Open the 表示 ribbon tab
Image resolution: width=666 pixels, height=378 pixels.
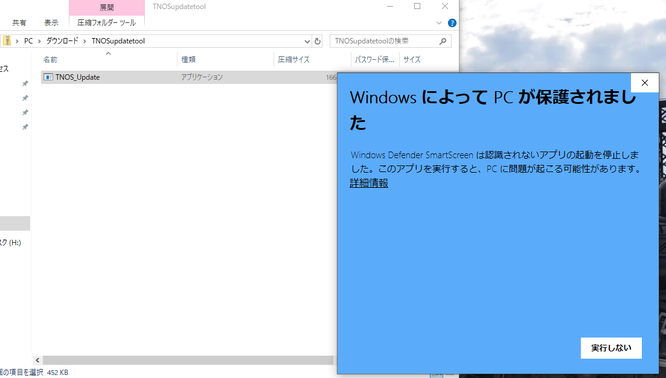point(51,23)
